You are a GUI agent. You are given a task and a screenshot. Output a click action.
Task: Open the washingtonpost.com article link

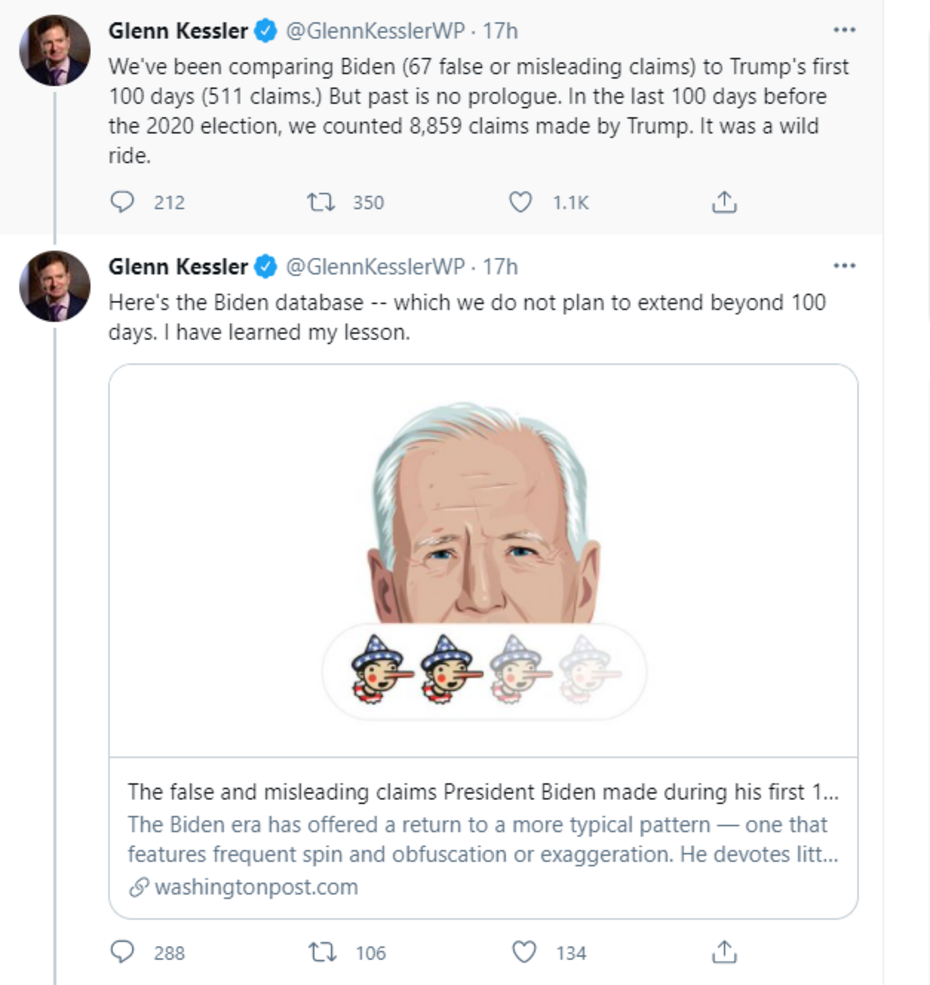(x=255, y=887)
